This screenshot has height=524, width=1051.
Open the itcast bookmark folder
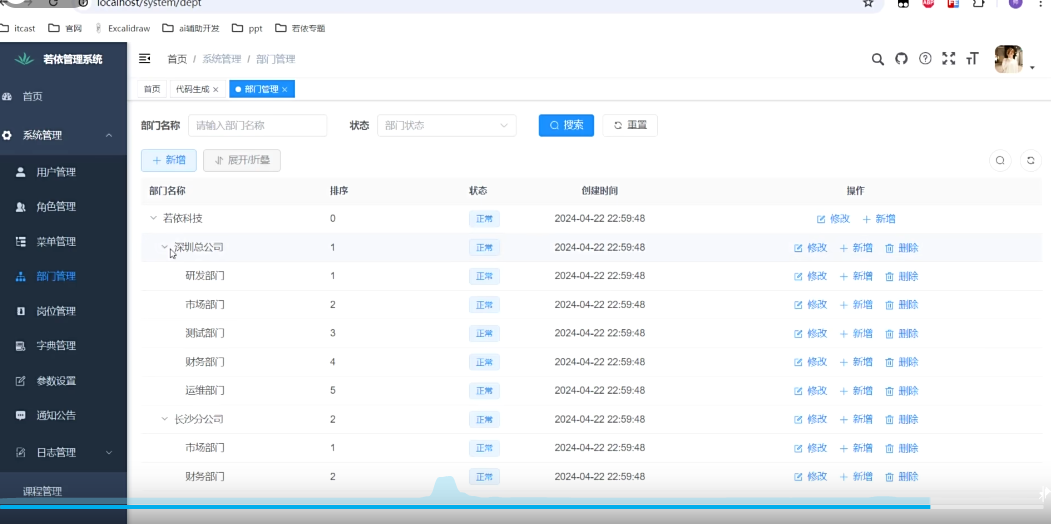[x=18, y=28]
